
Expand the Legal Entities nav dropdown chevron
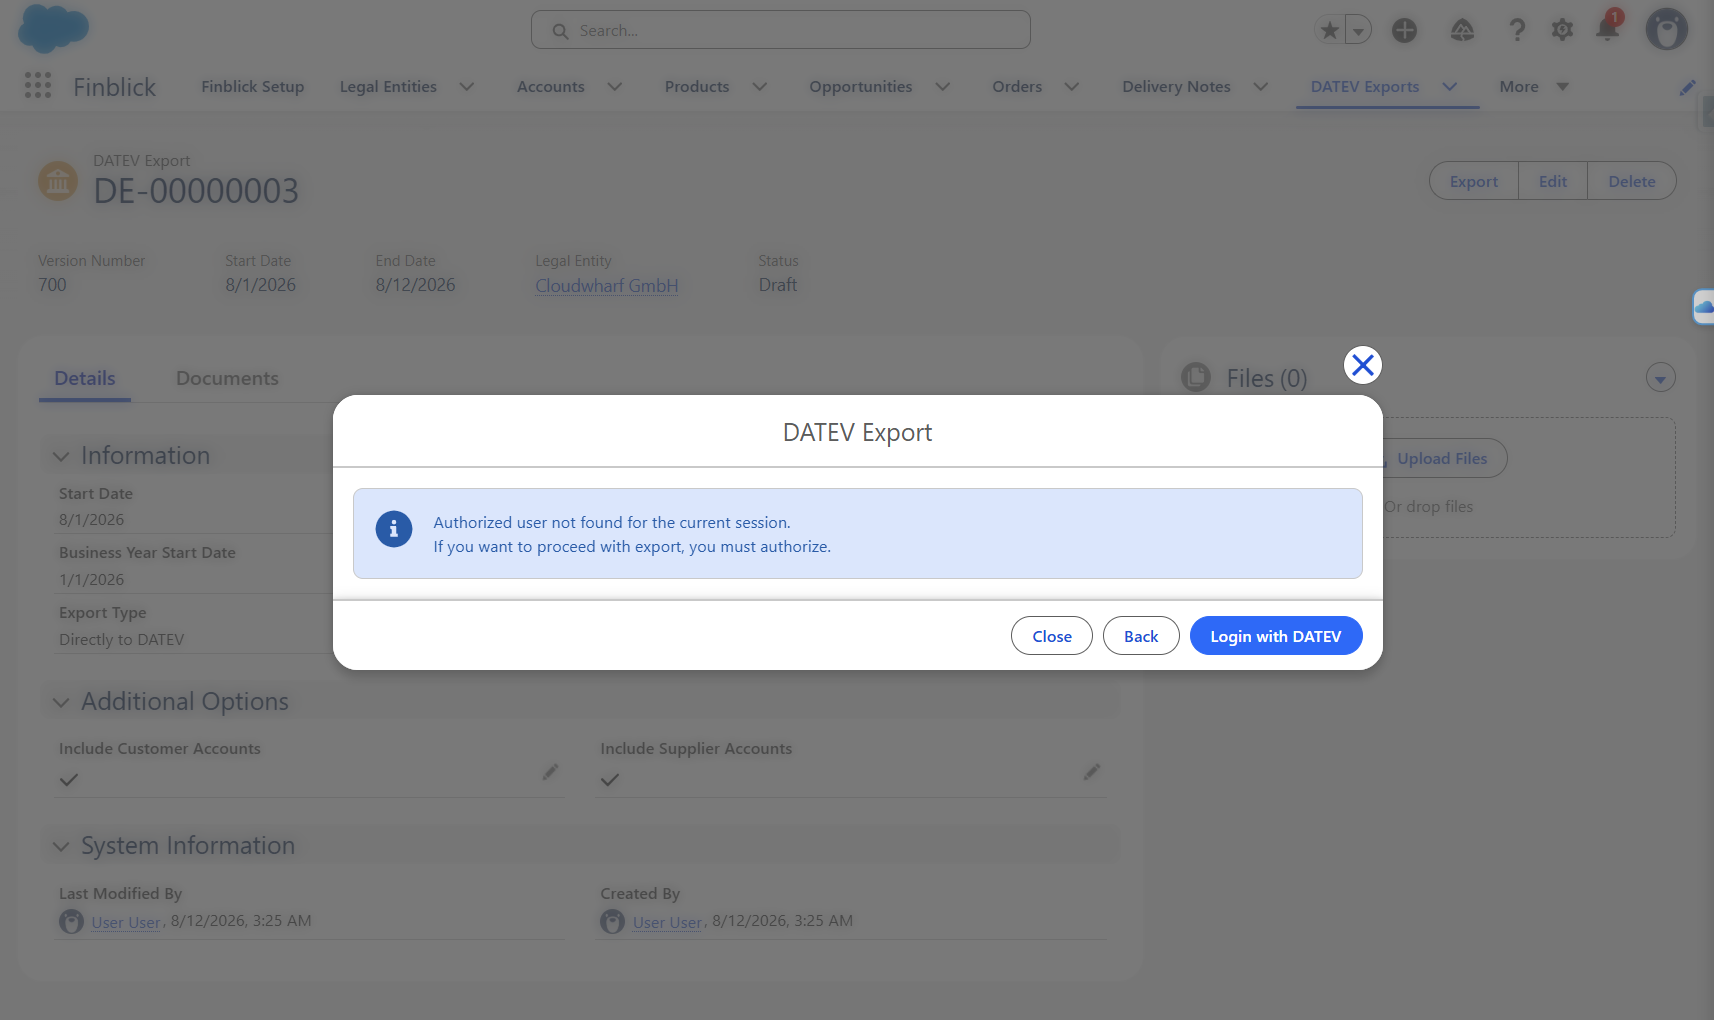tap(466, 87)
